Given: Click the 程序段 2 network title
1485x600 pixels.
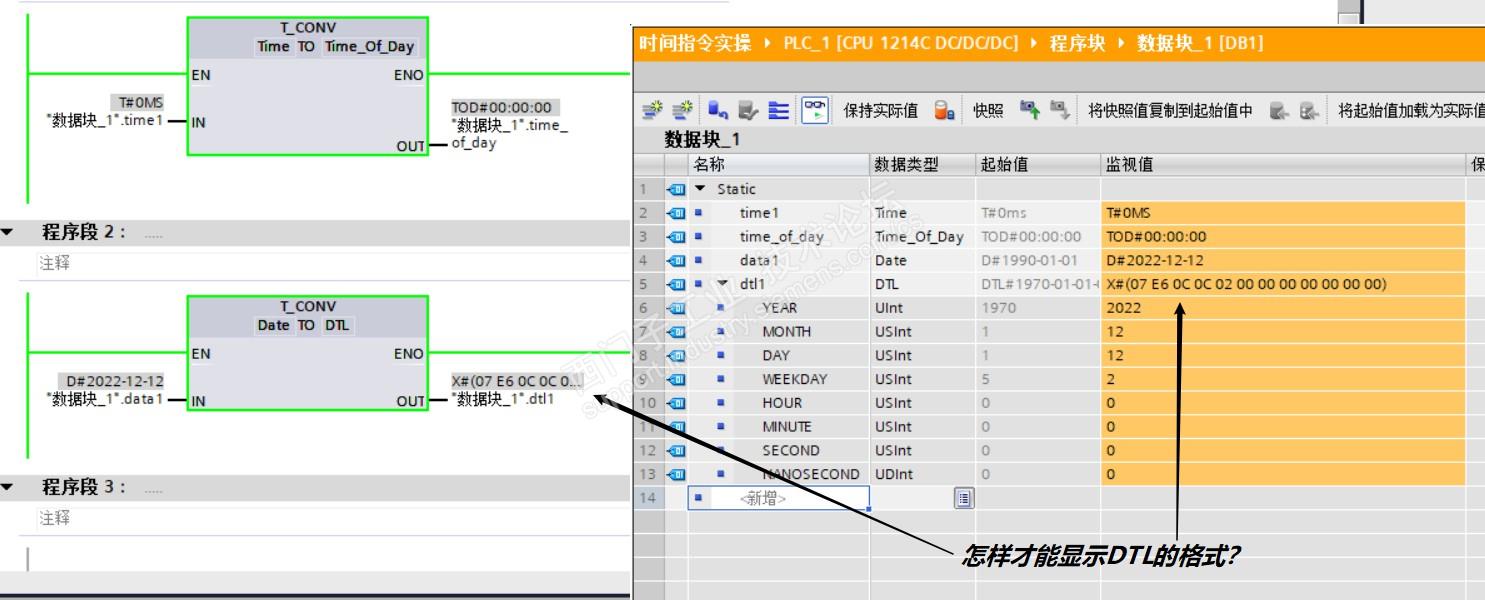Looking at the screenshot, I should tap(84, 232).
